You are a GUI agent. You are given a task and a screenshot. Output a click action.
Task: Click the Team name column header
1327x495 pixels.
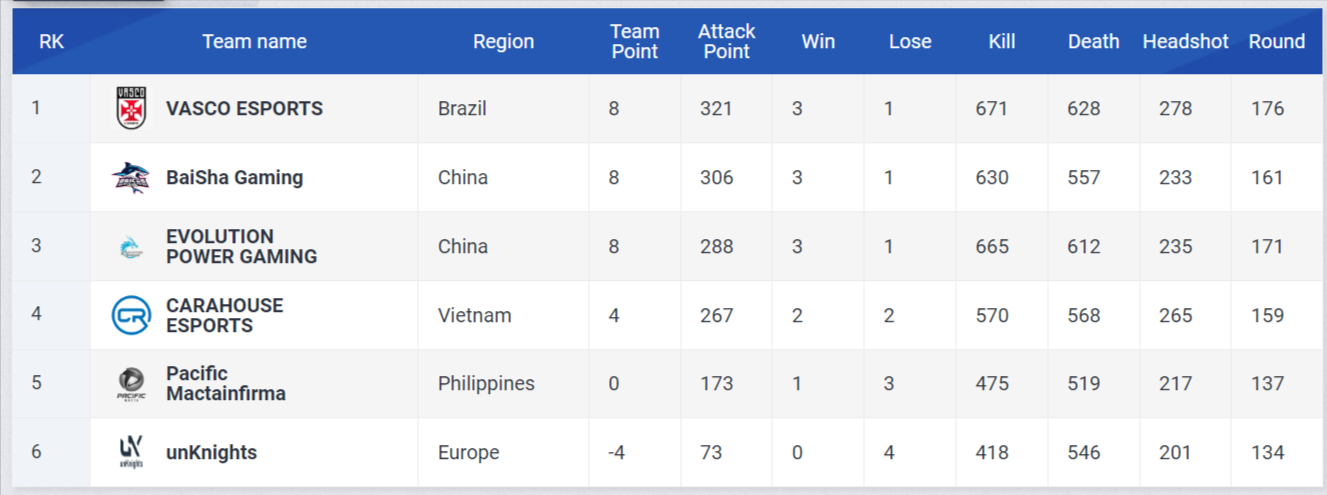(x=254, y=42)
